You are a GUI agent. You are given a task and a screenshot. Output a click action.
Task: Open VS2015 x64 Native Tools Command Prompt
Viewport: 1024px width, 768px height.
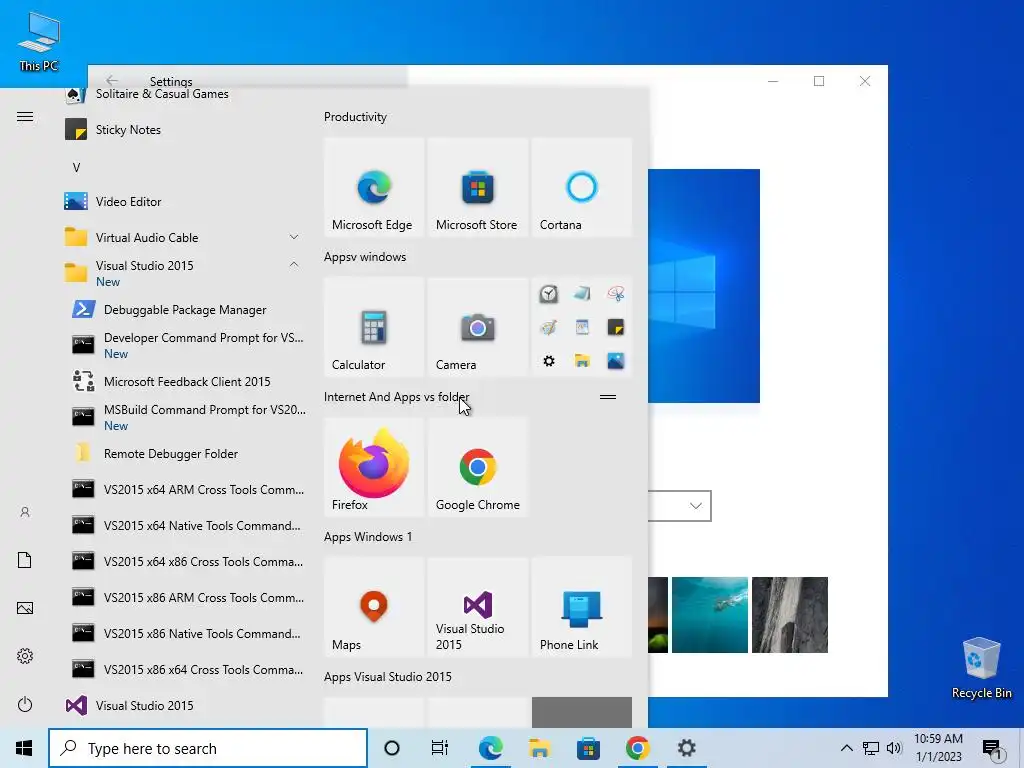185,525
